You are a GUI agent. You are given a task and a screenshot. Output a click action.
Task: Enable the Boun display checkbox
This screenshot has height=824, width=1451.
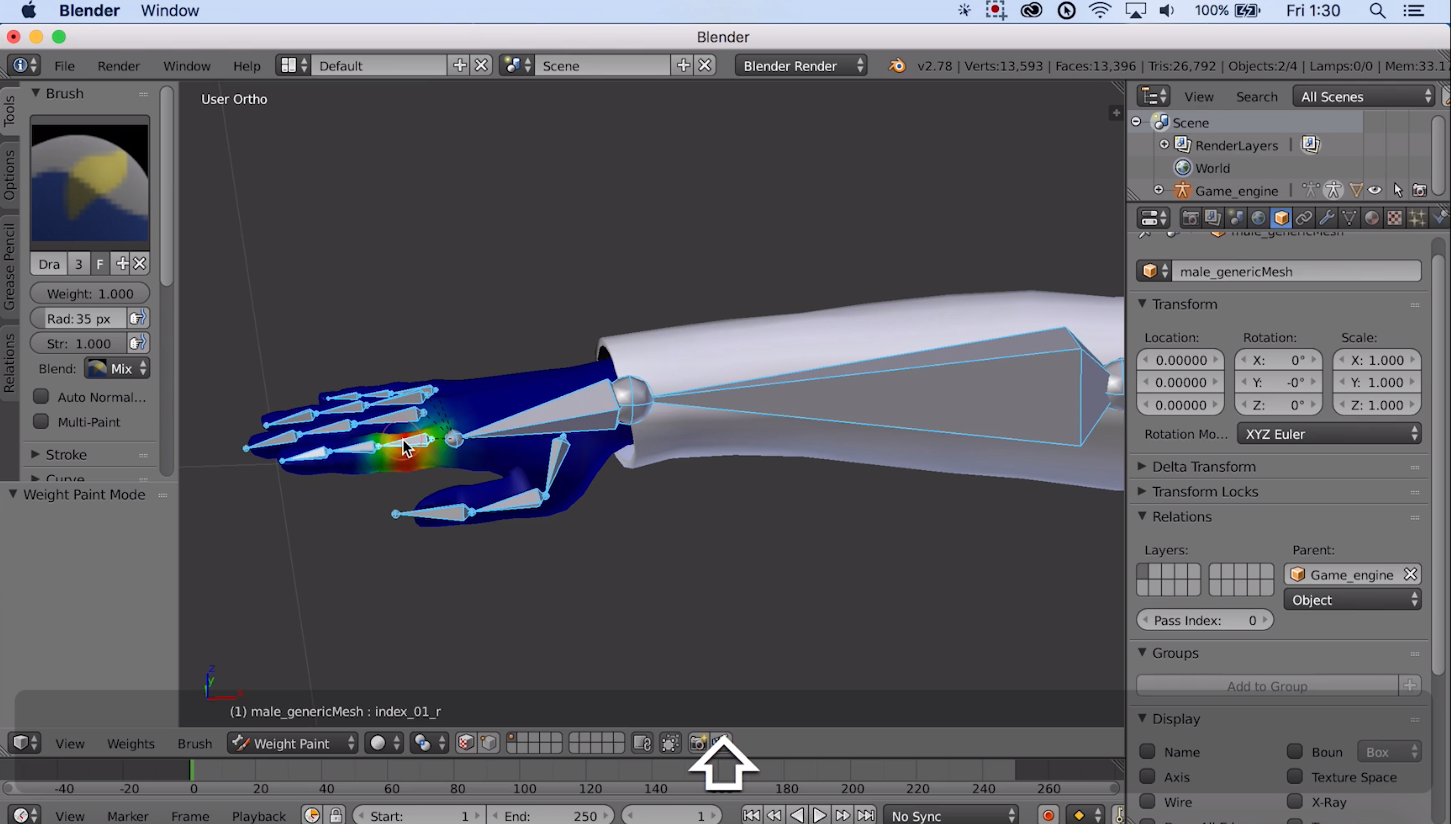pyautogui.click(x=1295, y=751)
